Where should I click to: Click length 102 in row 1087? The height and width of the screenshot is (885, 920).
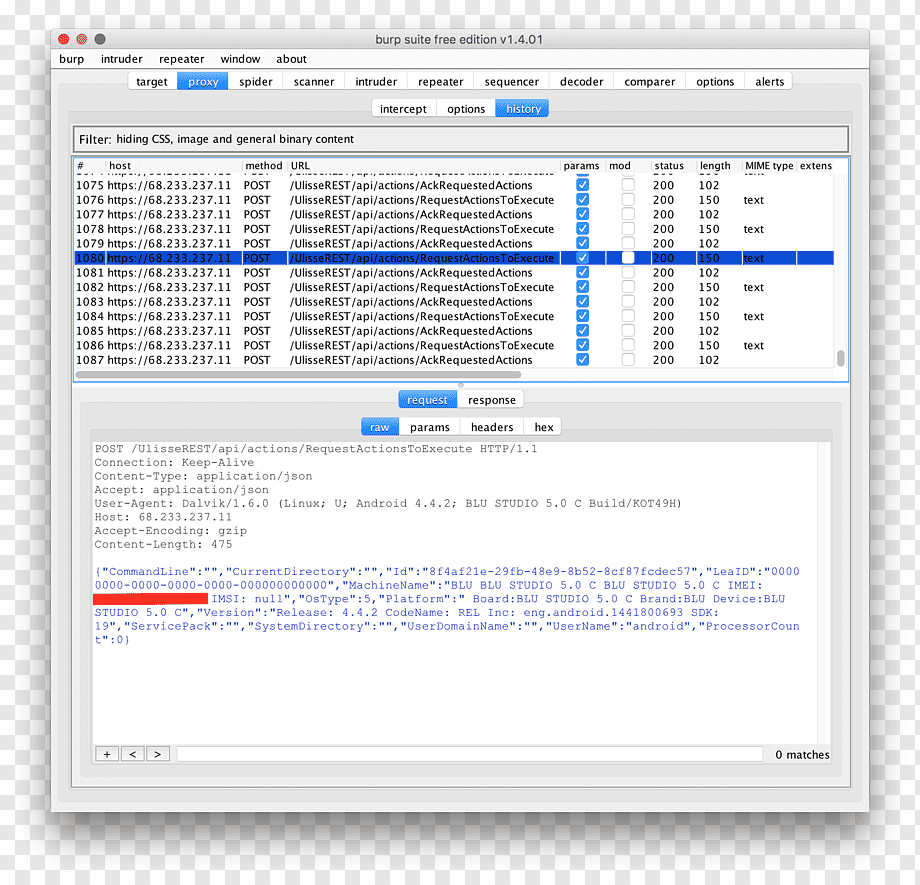pyautogui.click(x=708, y=360)
